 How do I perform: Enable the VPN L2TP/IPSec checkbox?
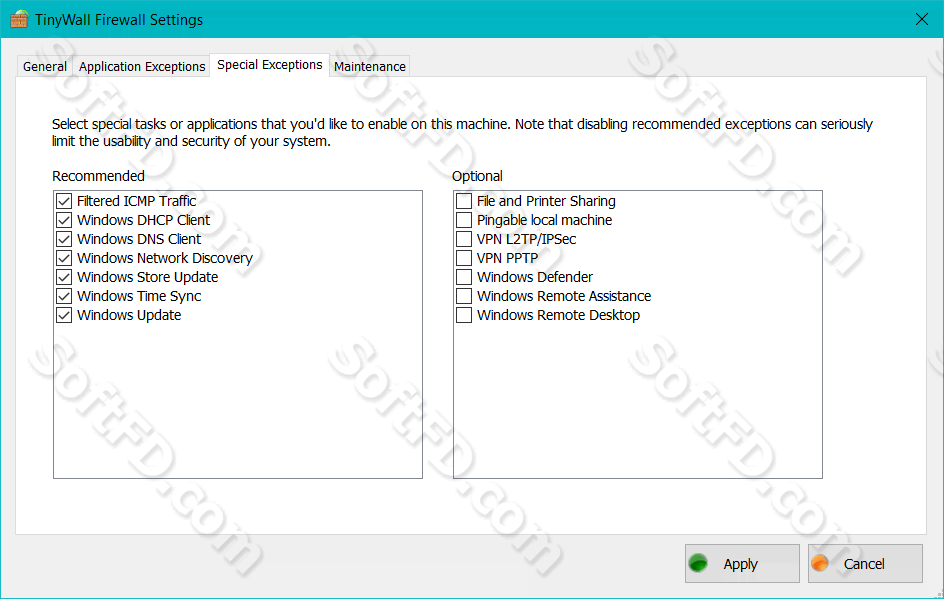point(464,239)
